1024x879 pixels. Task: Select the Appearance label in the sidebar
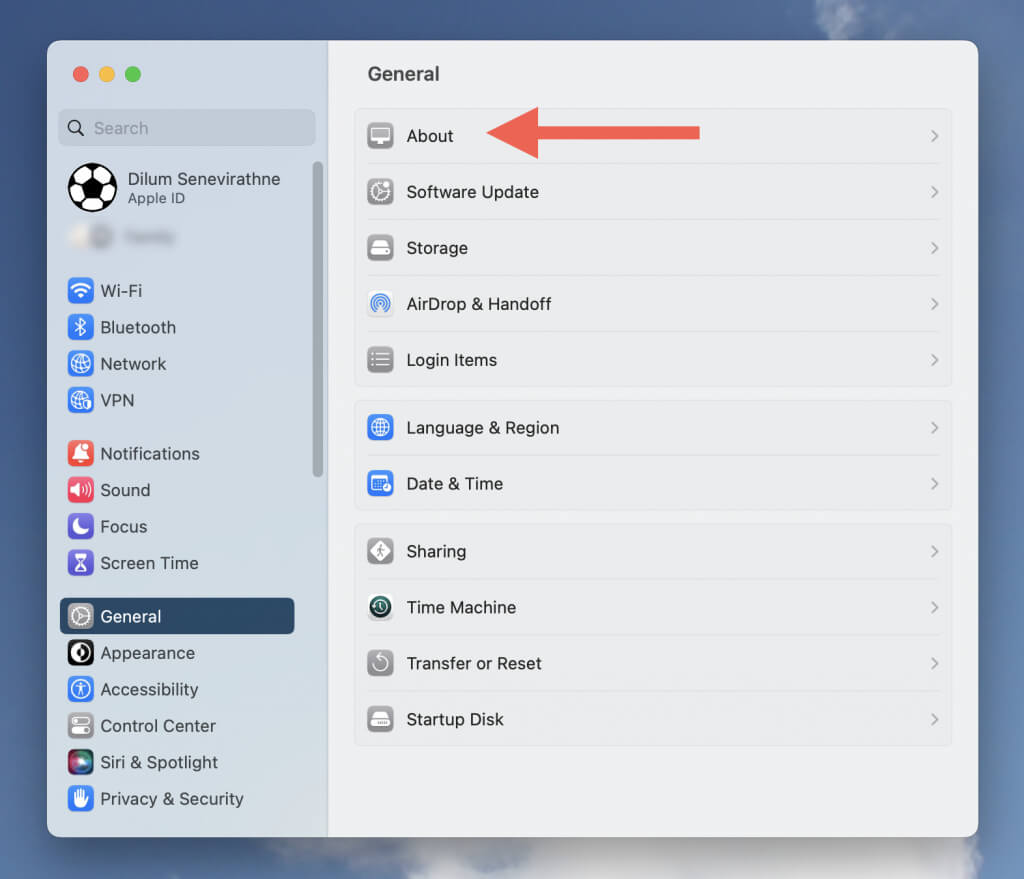(x=148, y=653)
